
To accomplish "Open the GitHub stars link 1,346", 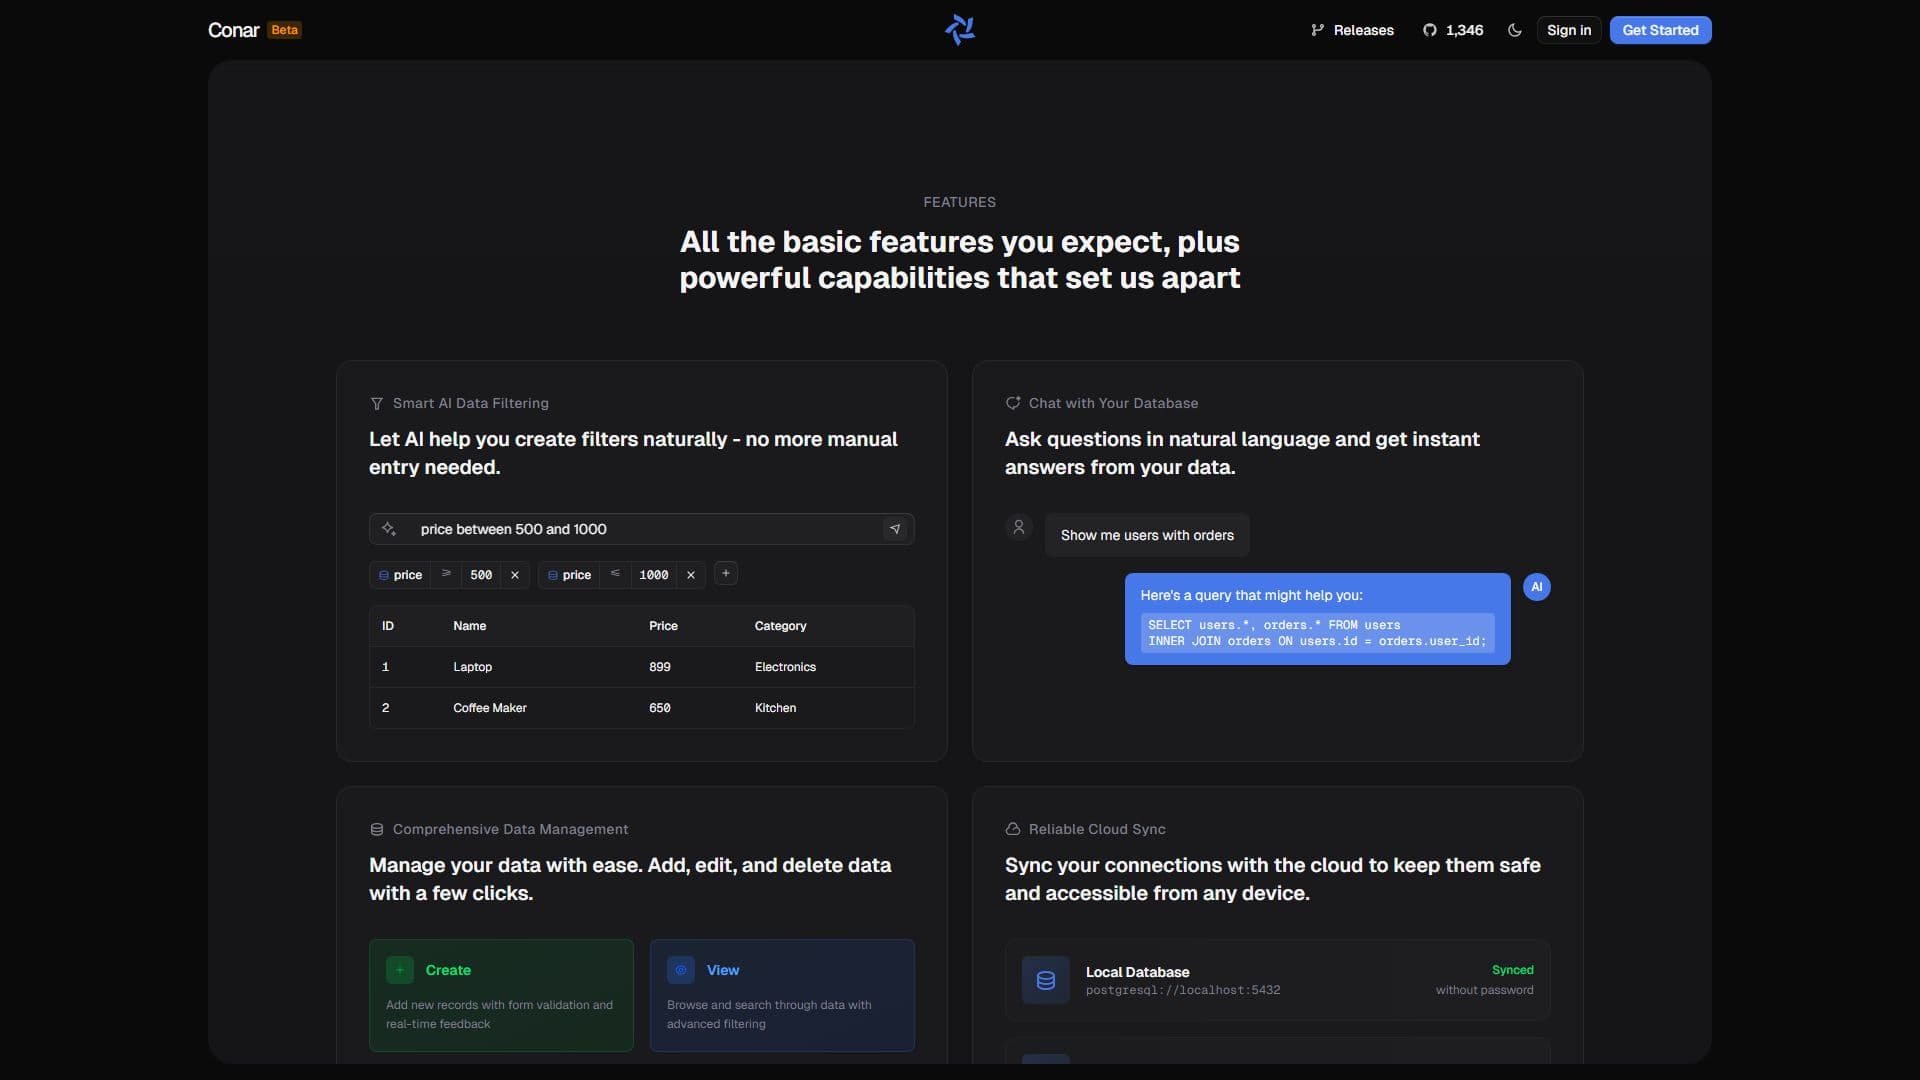I will (1453, 30).
